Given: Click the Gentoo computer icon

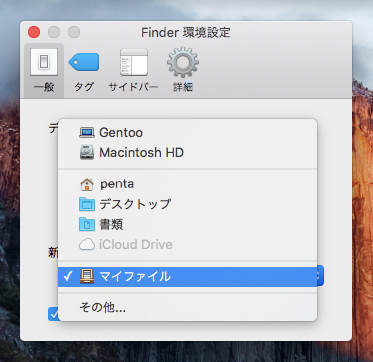Looking at the screenshot, I should click(87, 133).
